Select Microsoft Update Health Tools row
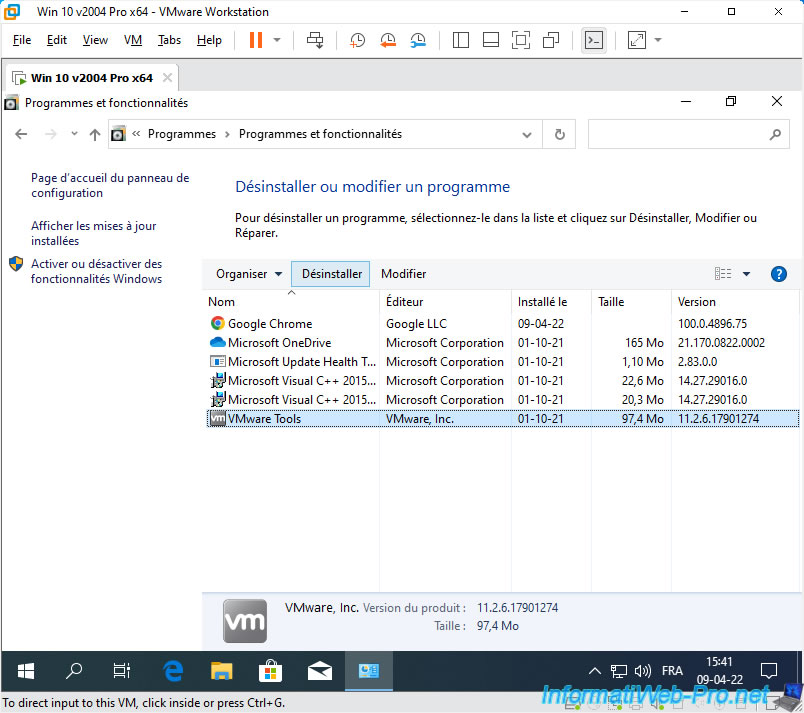This screenshot has width=804, height=713. click(x=502, y=362)
